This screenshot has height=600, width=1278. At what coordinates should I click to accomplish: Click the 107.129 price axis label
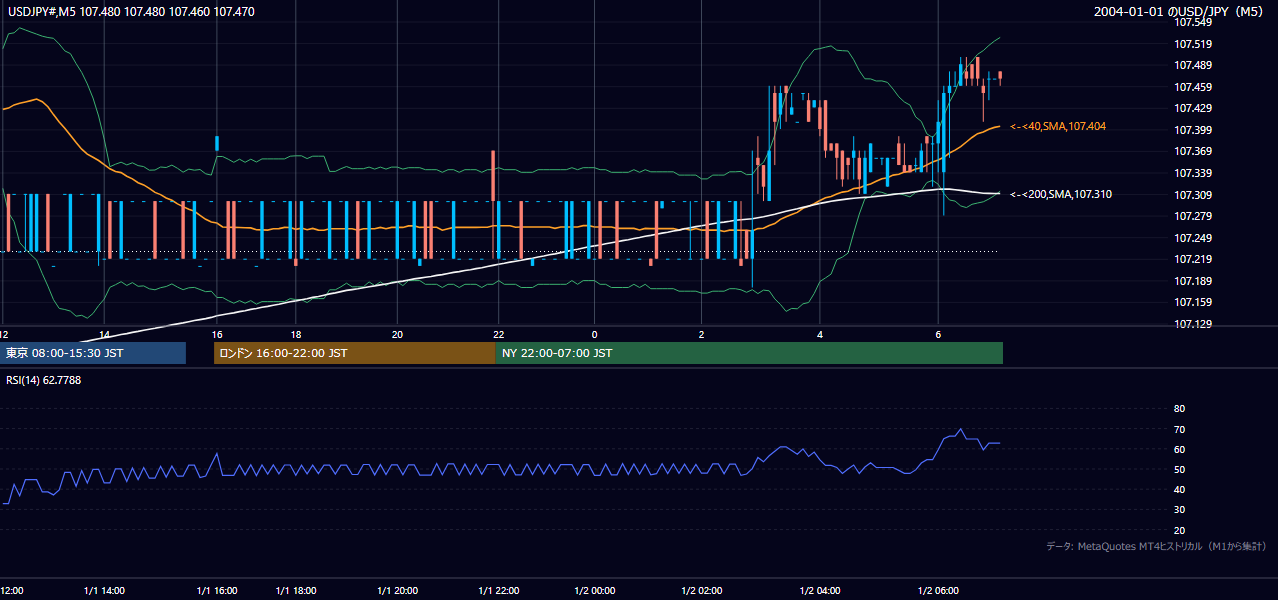click(x=1194, y=324)
